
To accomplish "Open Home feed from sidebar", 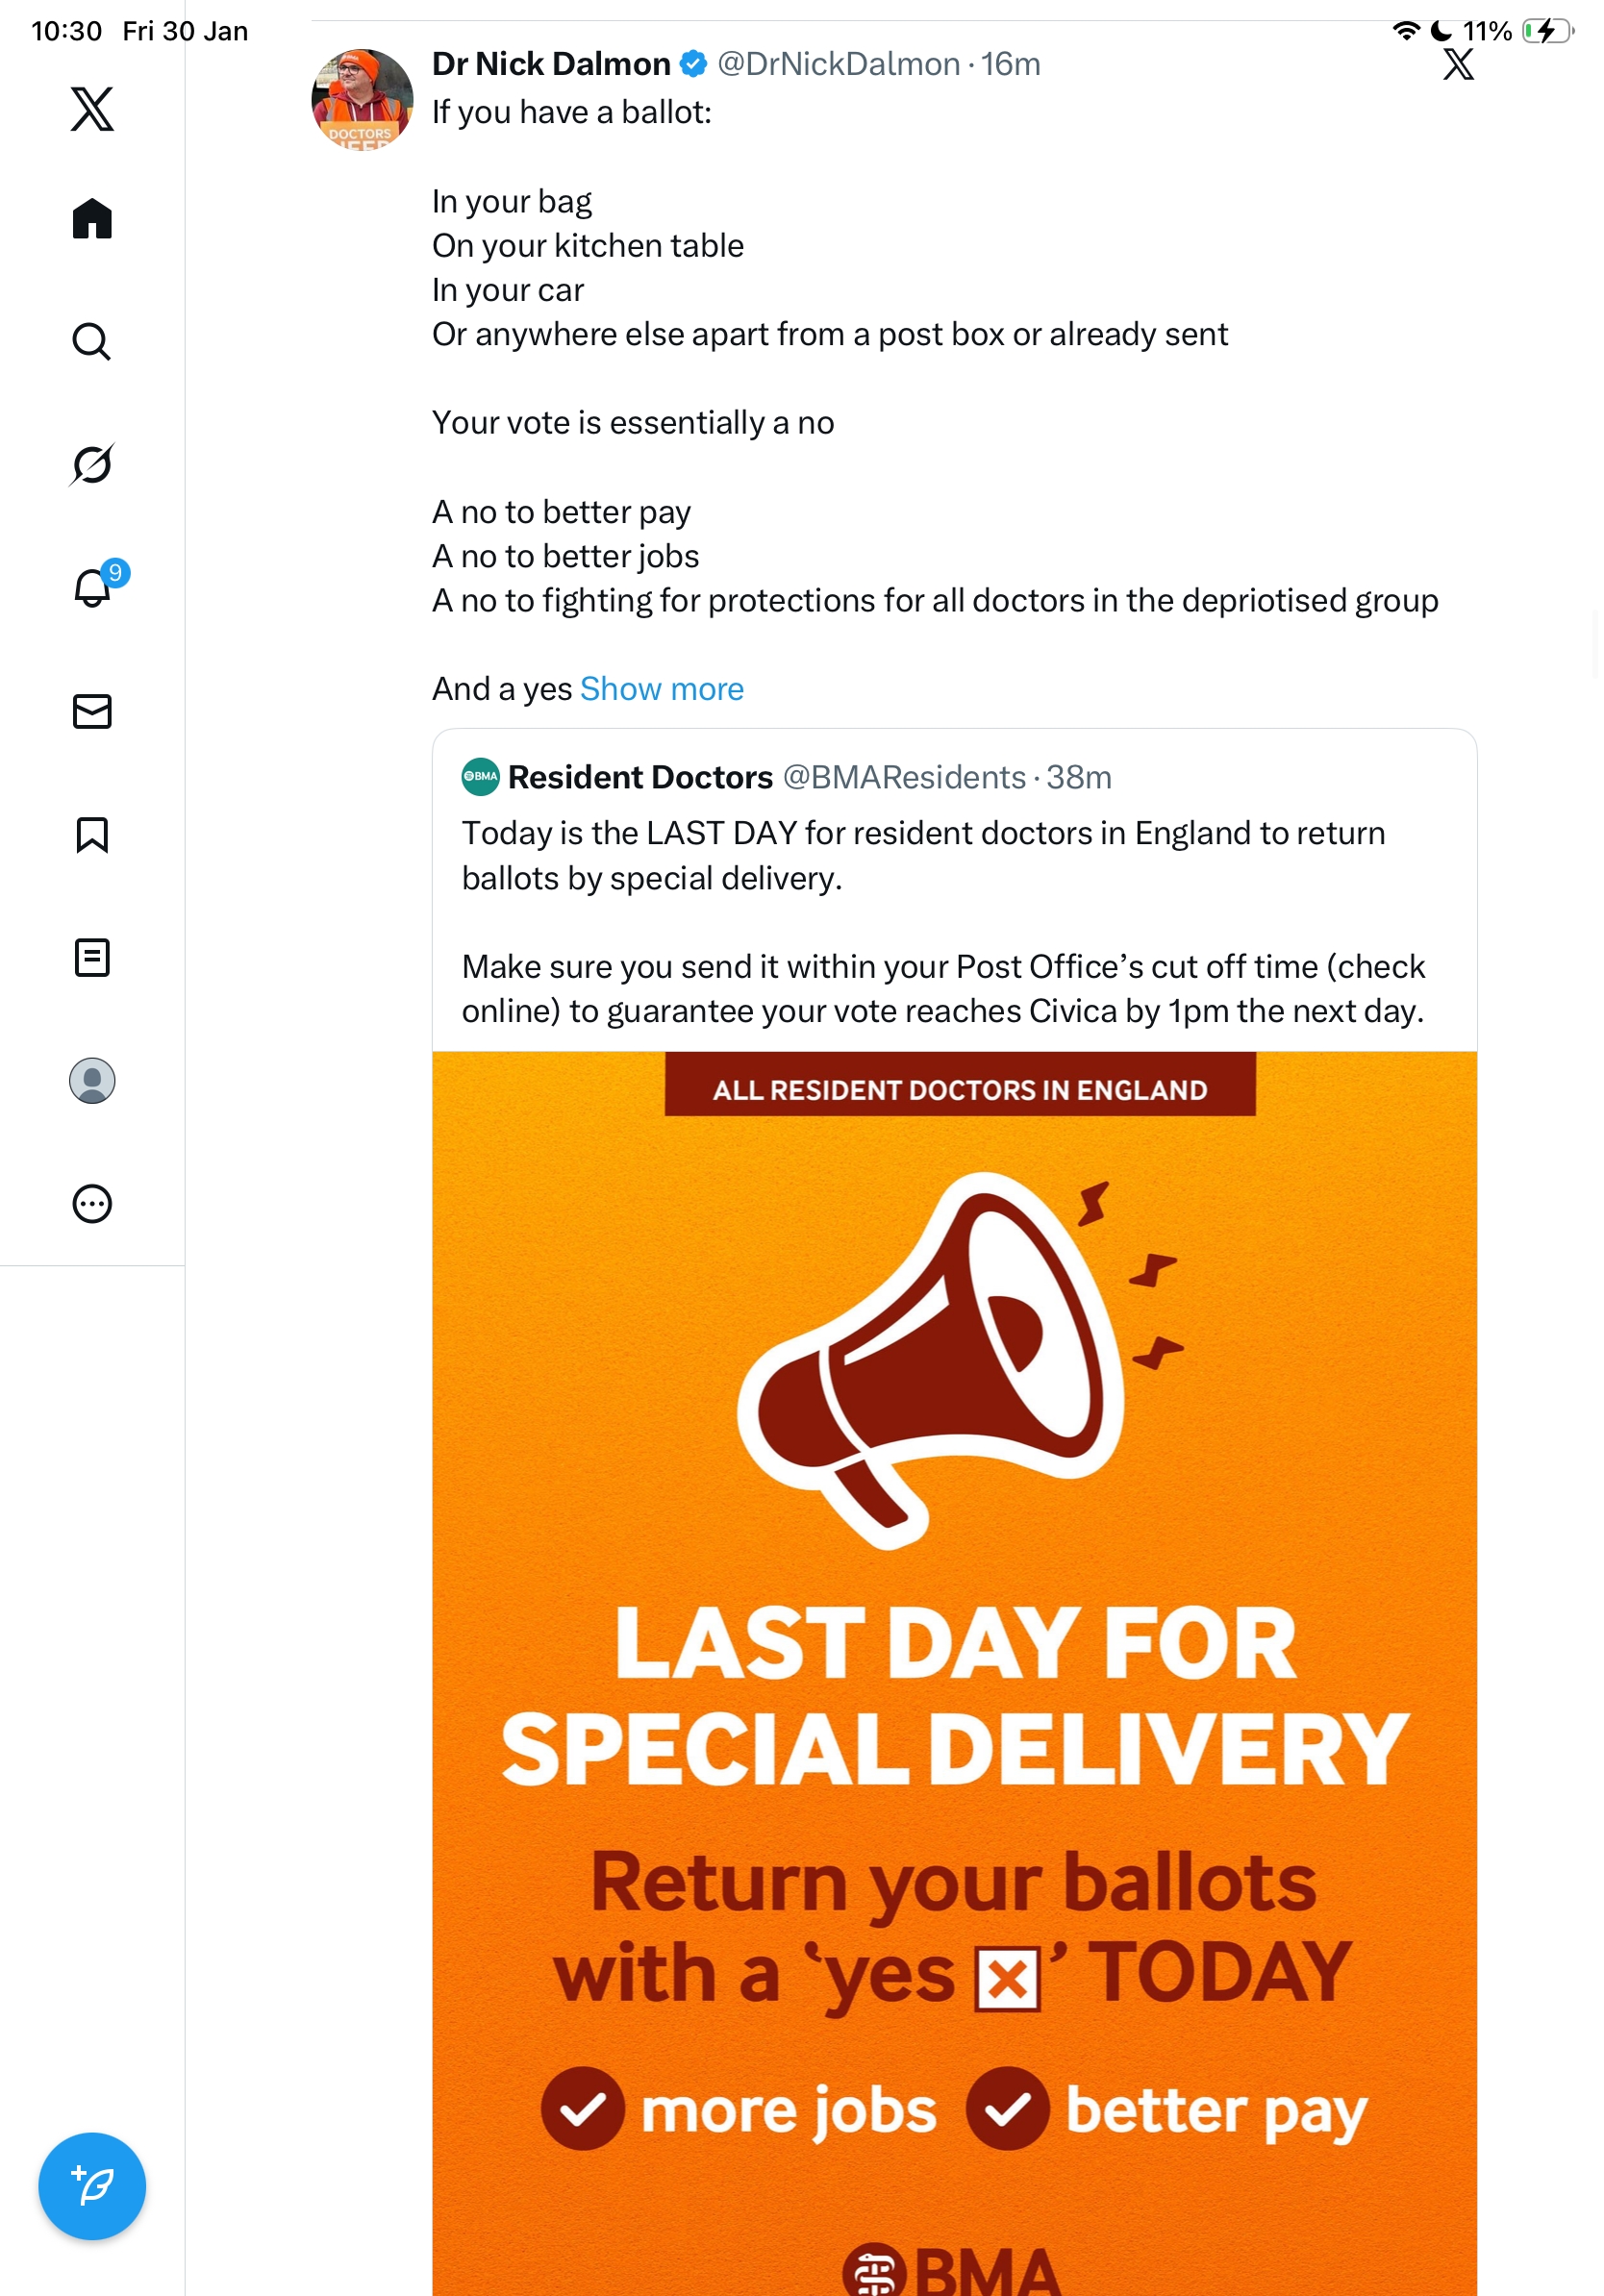I will [x=92, y=218].
